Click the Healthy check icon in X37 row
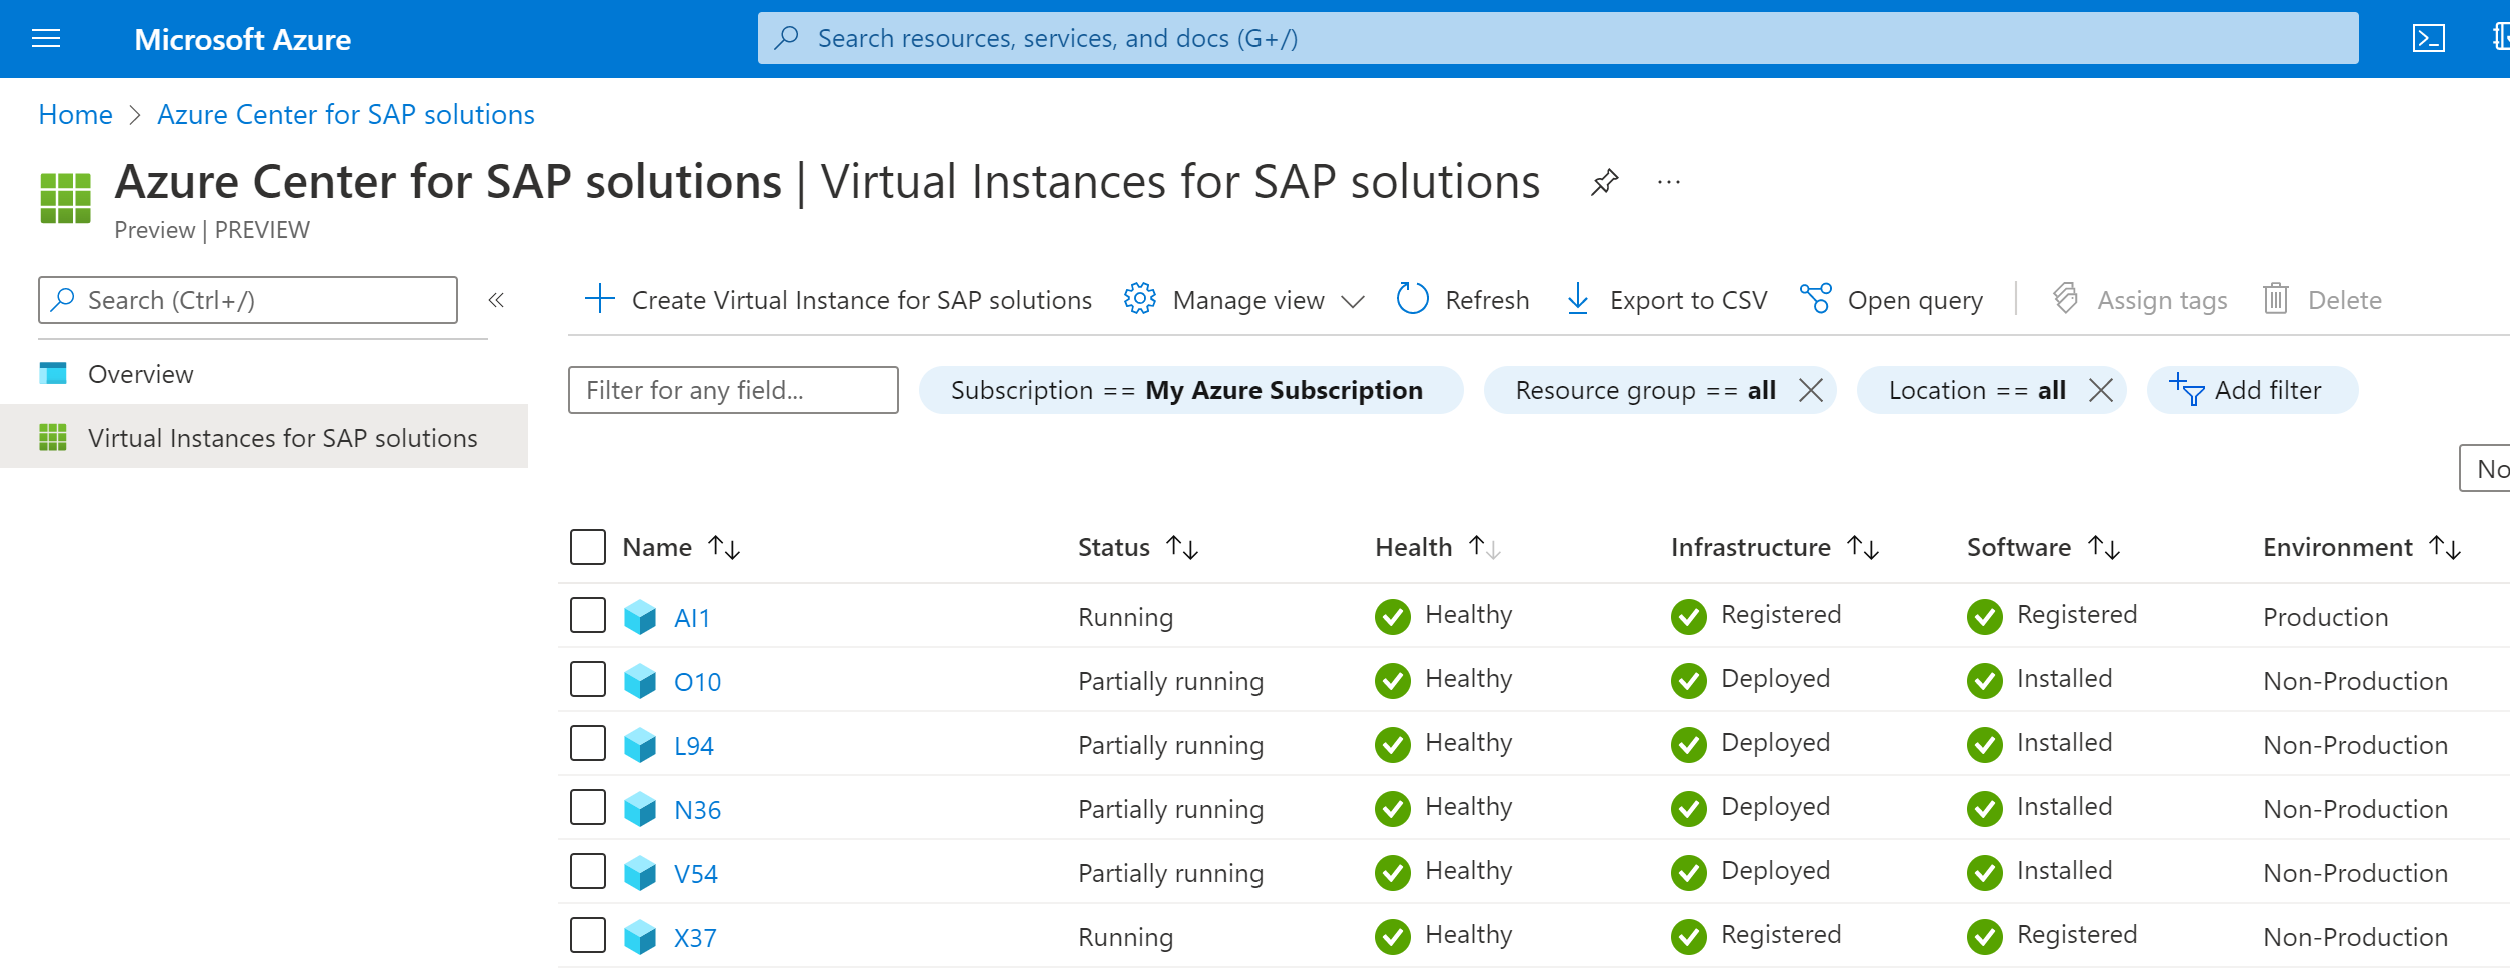Image resolution: width=2510 pixels, height=968 pixels. coord(1392,937)
